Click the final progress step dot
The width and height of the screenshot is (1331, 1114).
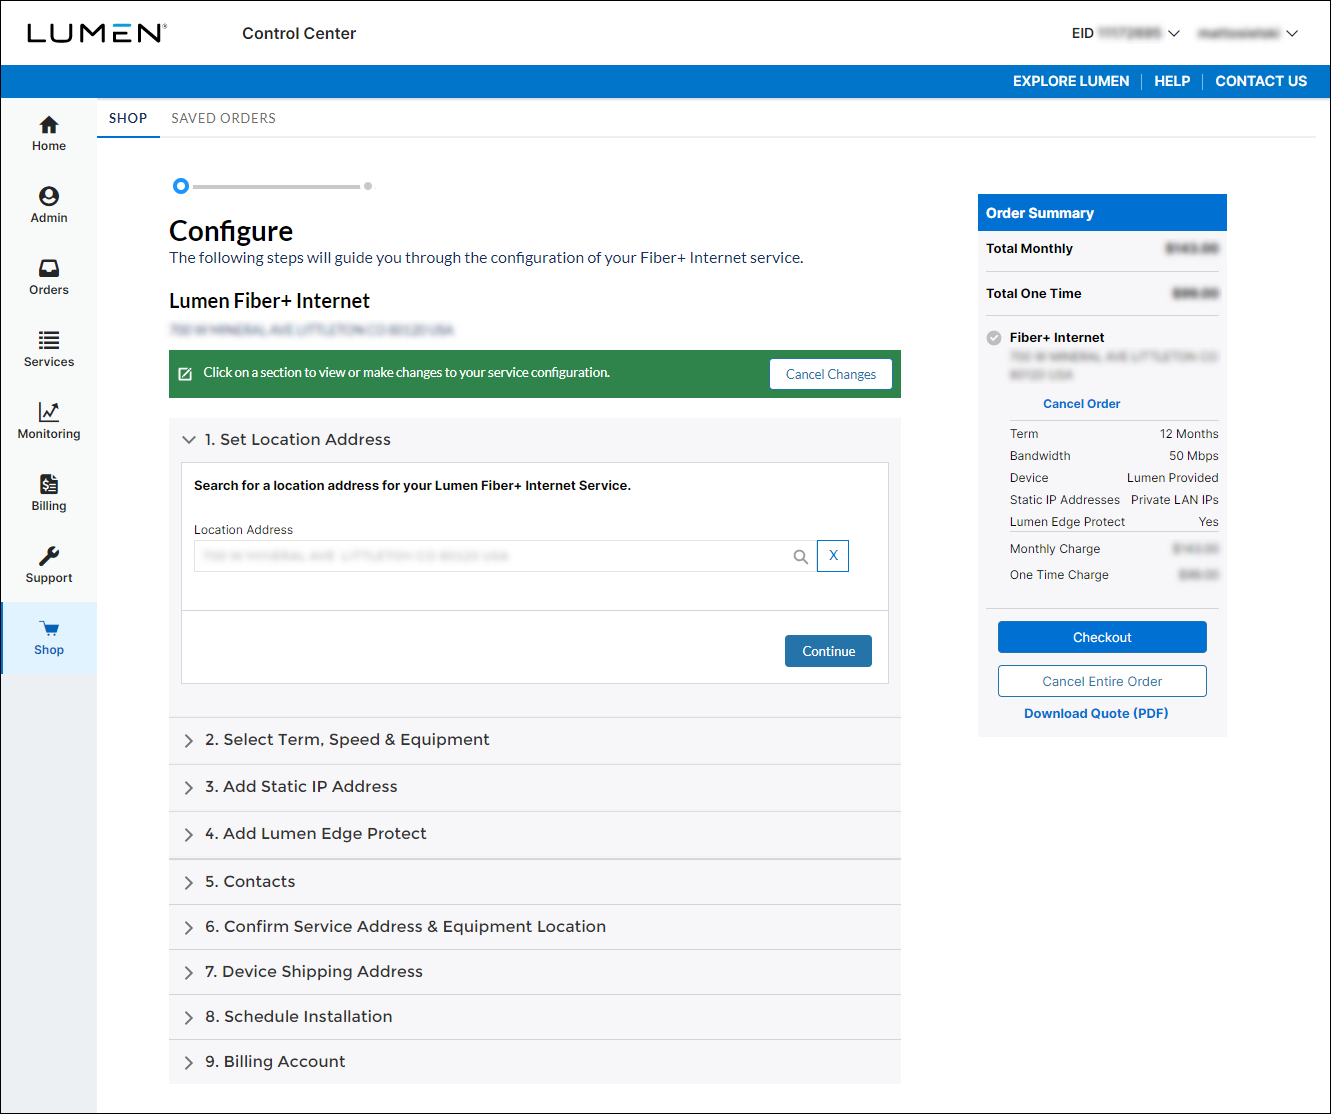click(x=368, y=186)
